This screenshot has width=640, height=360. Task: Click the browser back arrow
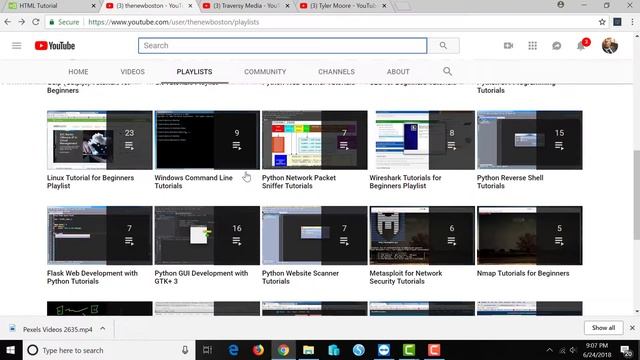coord(8,22)
